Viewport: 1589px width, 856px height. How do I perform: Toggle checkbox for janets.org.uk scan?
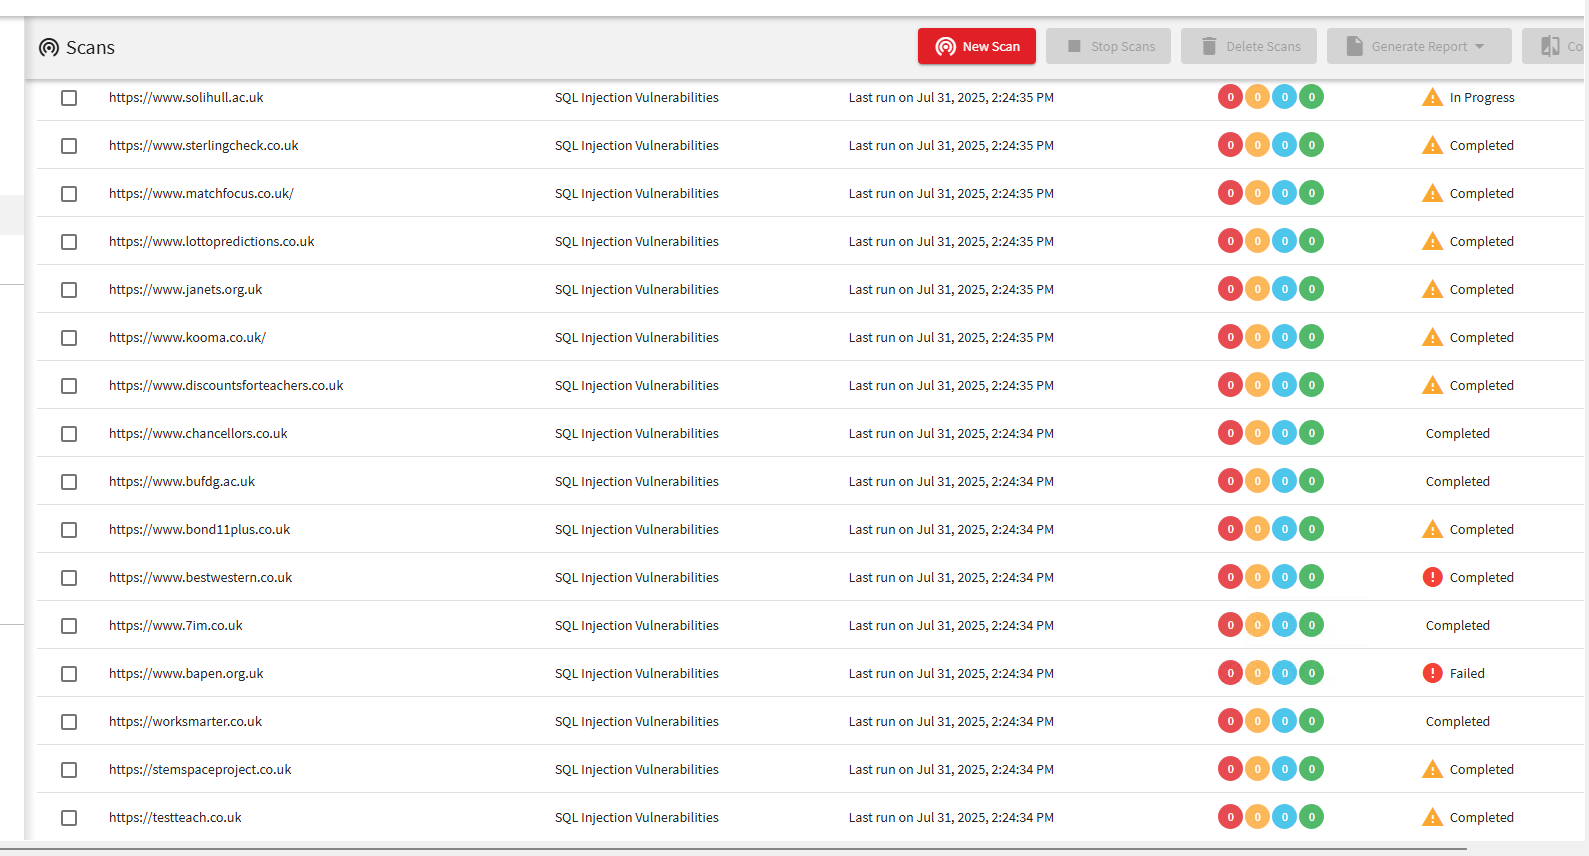coord(69,290)
